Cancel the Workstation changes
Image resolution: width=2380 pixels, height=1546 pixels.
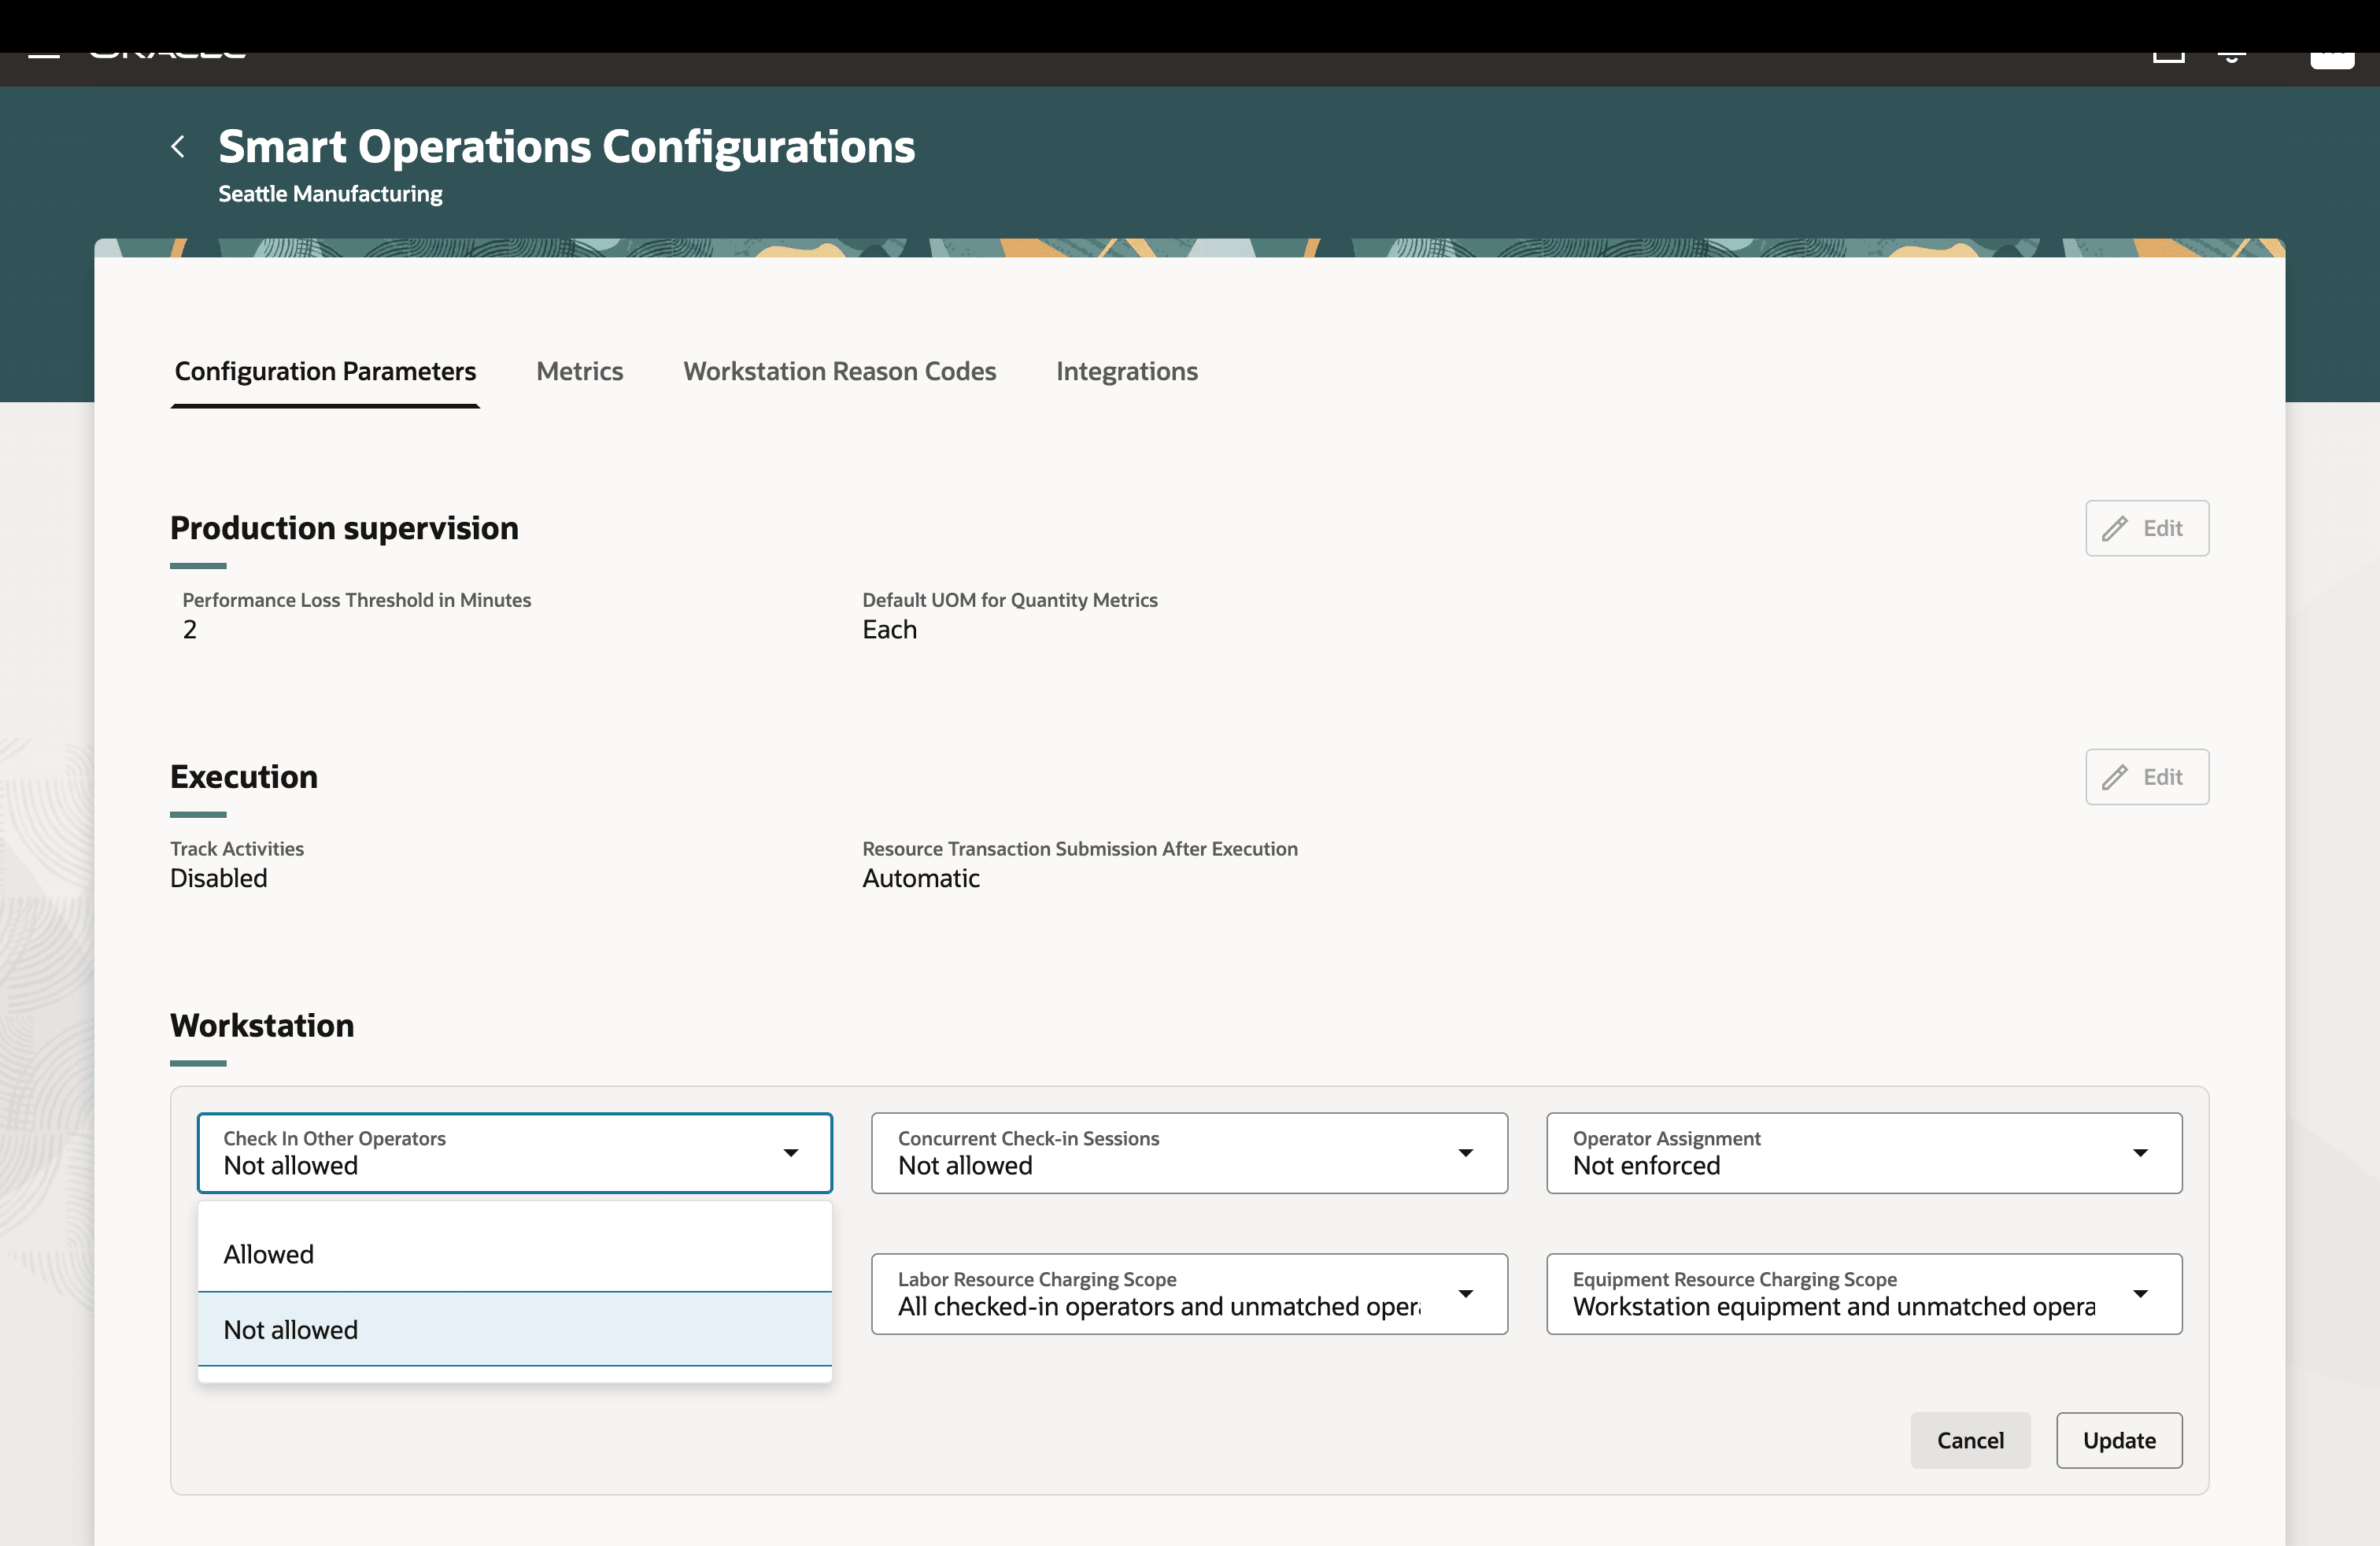click(x=1970, y=1440)
